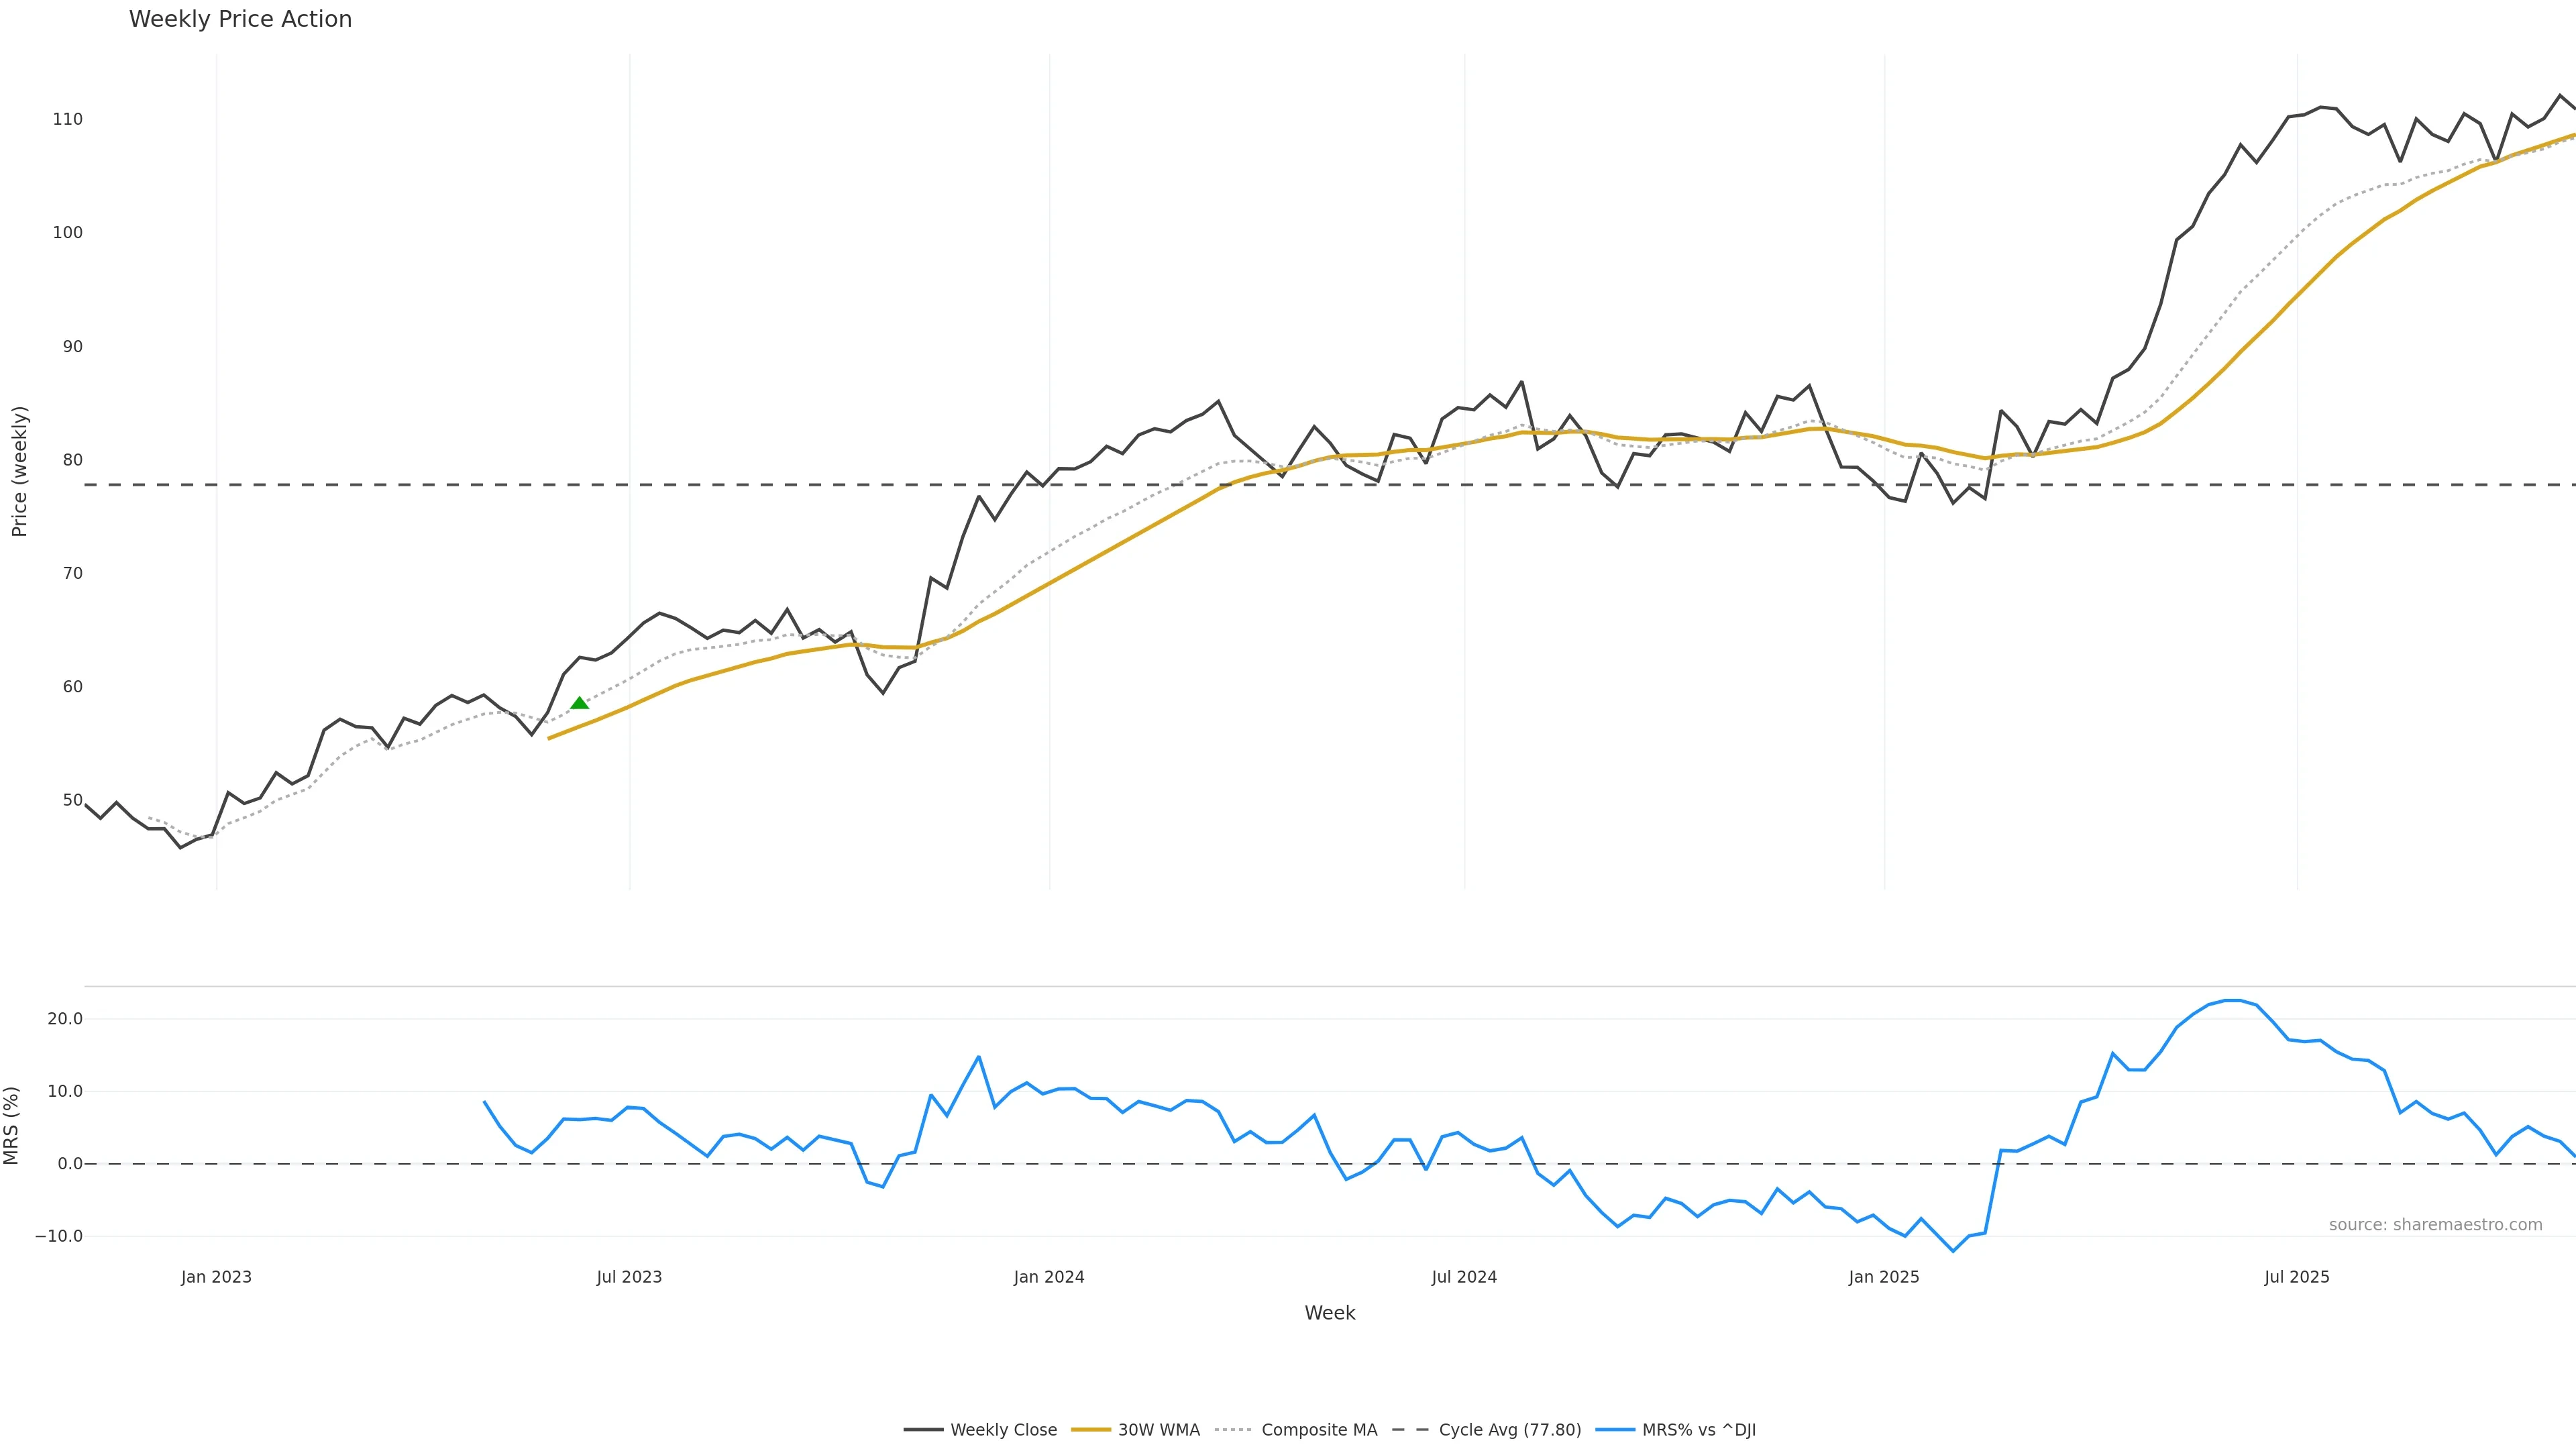Click the −10.0 MRS tick label
Screen dimensions: 2576x1449
(59, 1236)
